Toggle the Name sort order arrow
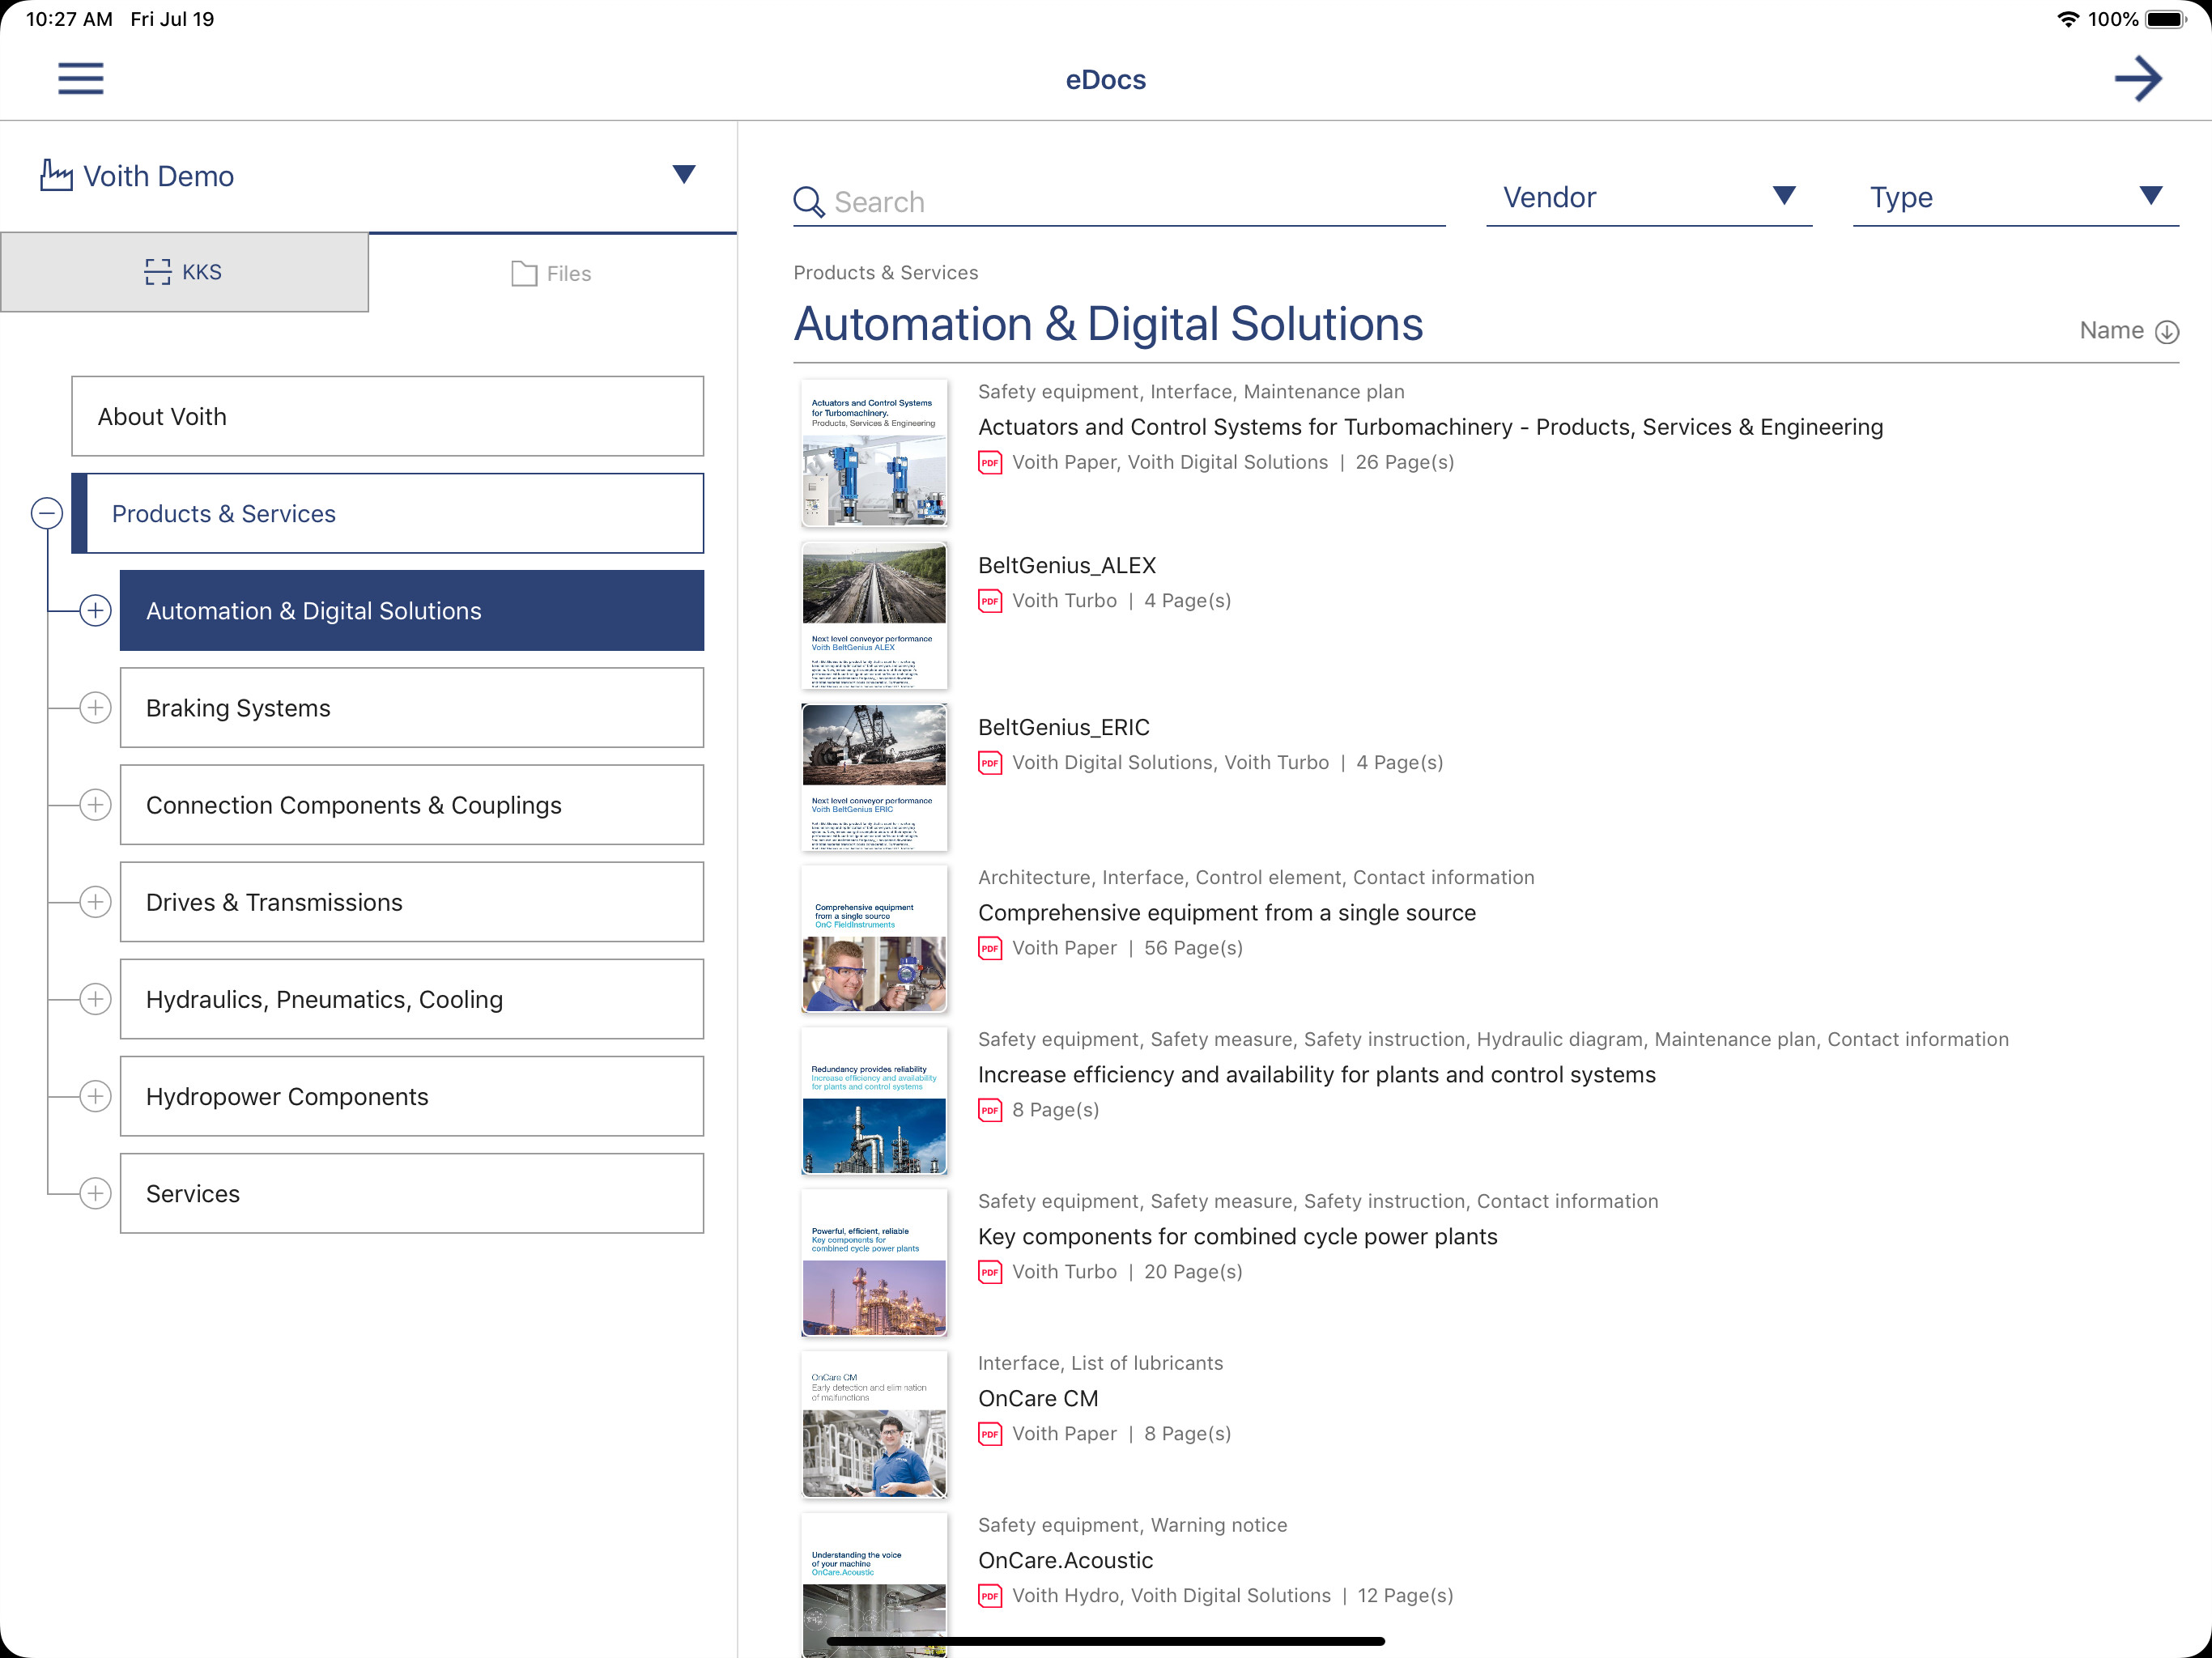Image resolution: width=2212 pixels, height=1658 pixels. click(2167, 331)
